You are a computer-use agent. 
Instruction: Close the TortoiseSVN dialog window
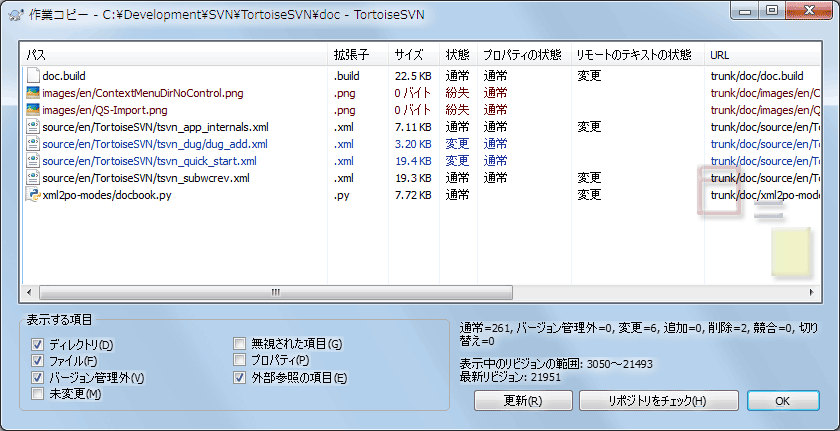[808, 11]
